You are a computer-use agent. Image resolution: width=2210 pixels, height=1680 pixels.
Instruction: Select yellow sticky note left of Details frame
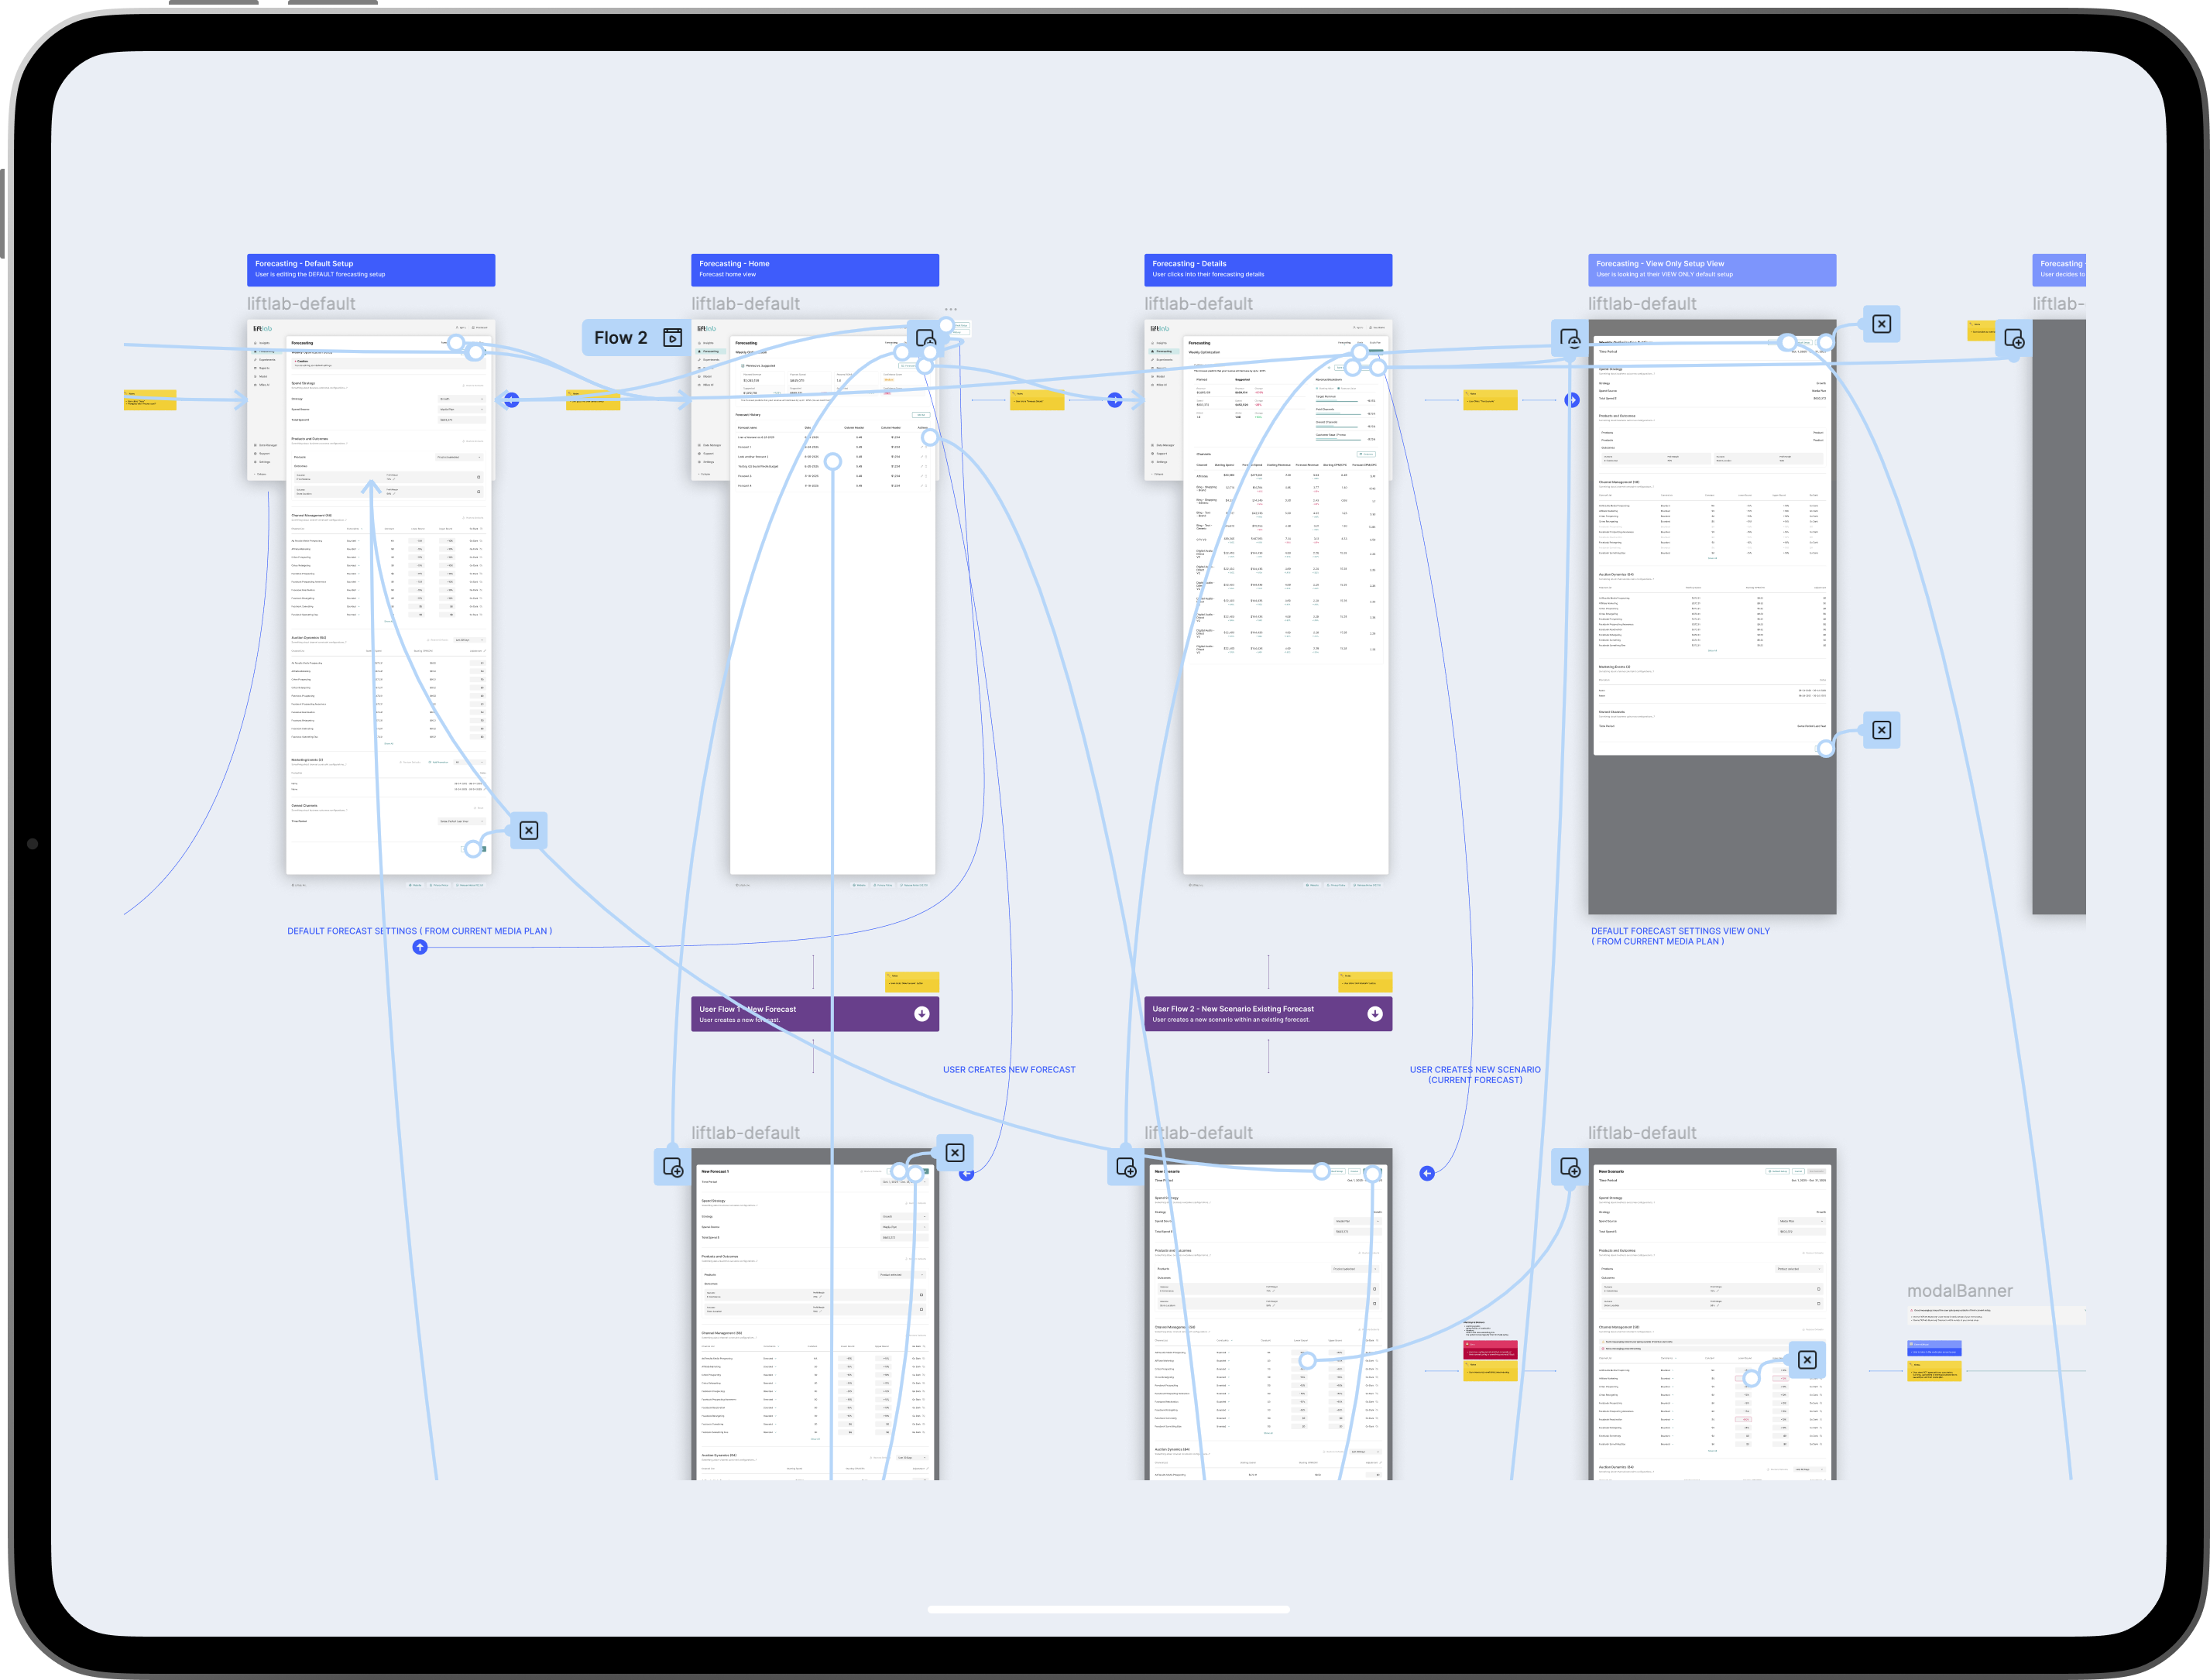click(1036, 400)
